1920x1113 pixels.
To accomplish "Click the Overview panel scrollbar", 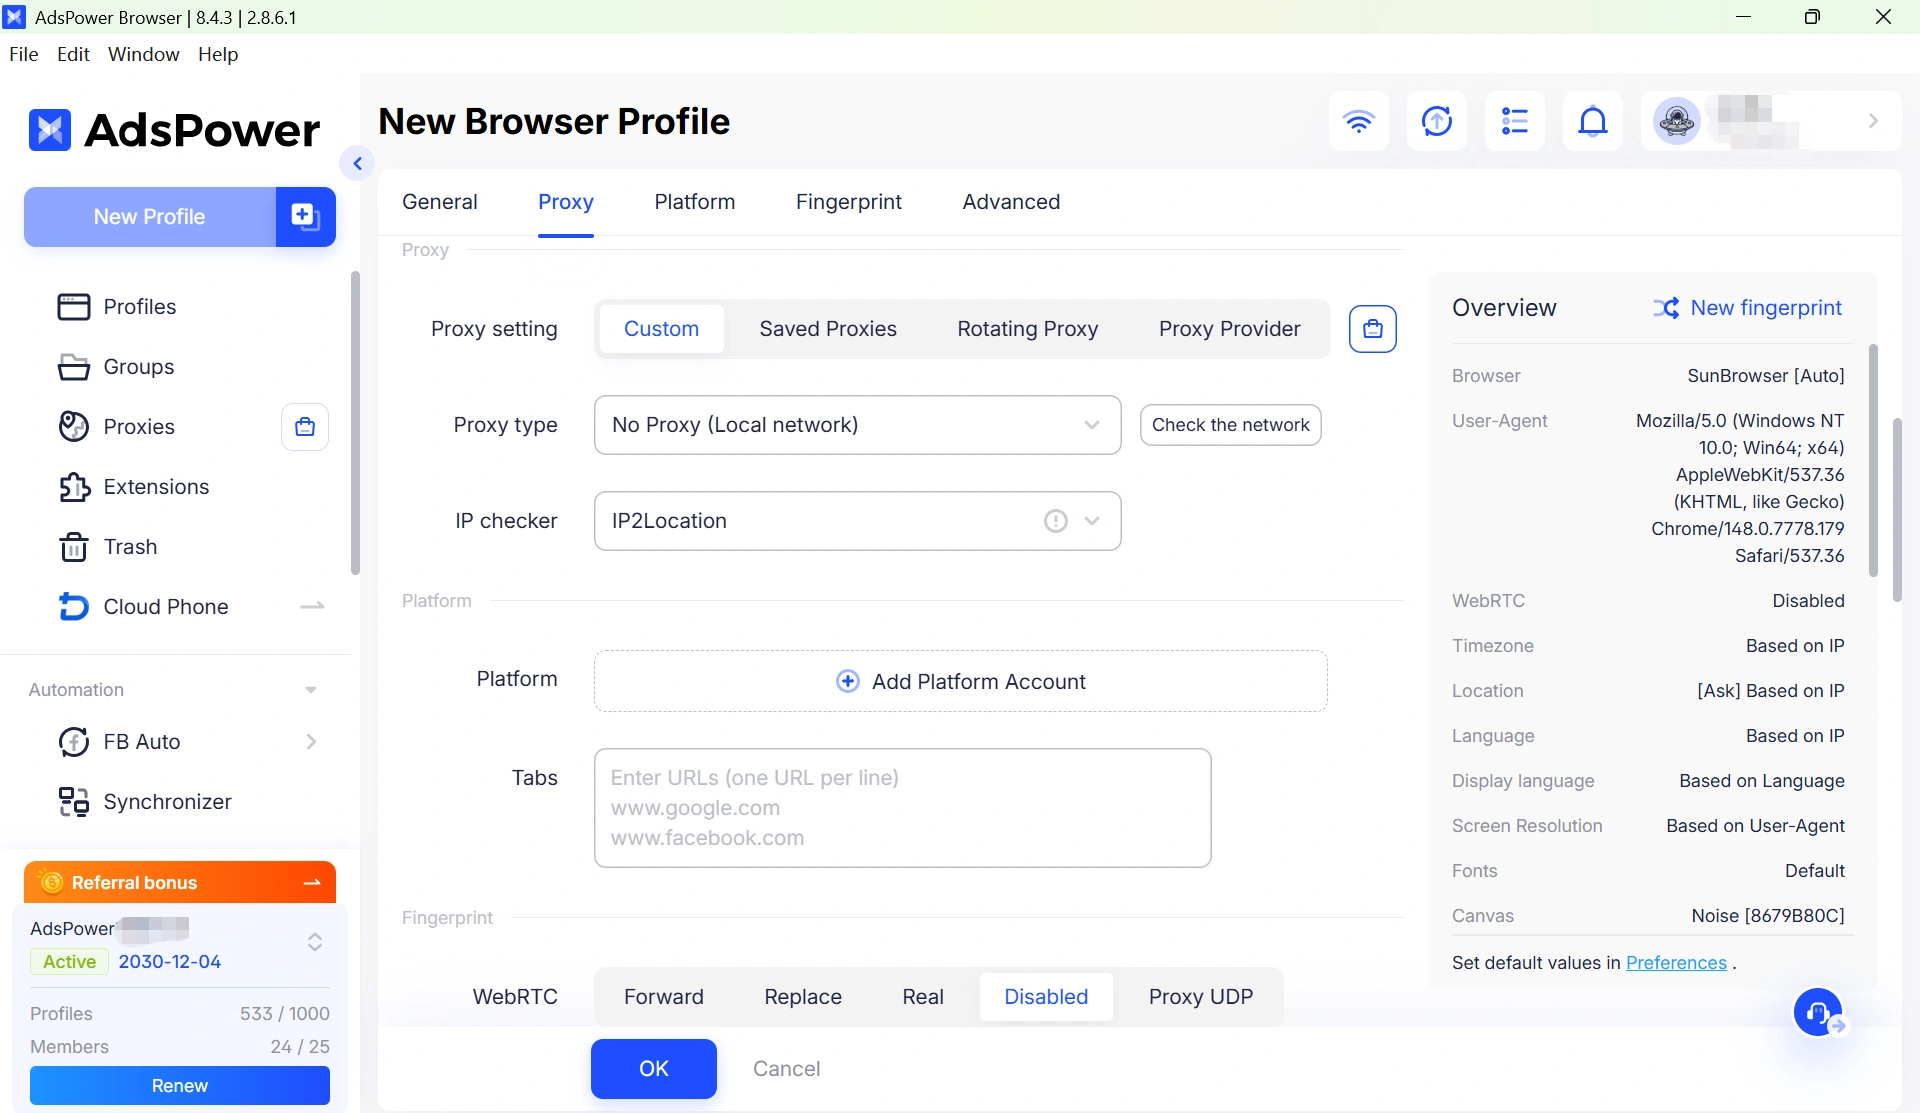I will coord(1873,460).
